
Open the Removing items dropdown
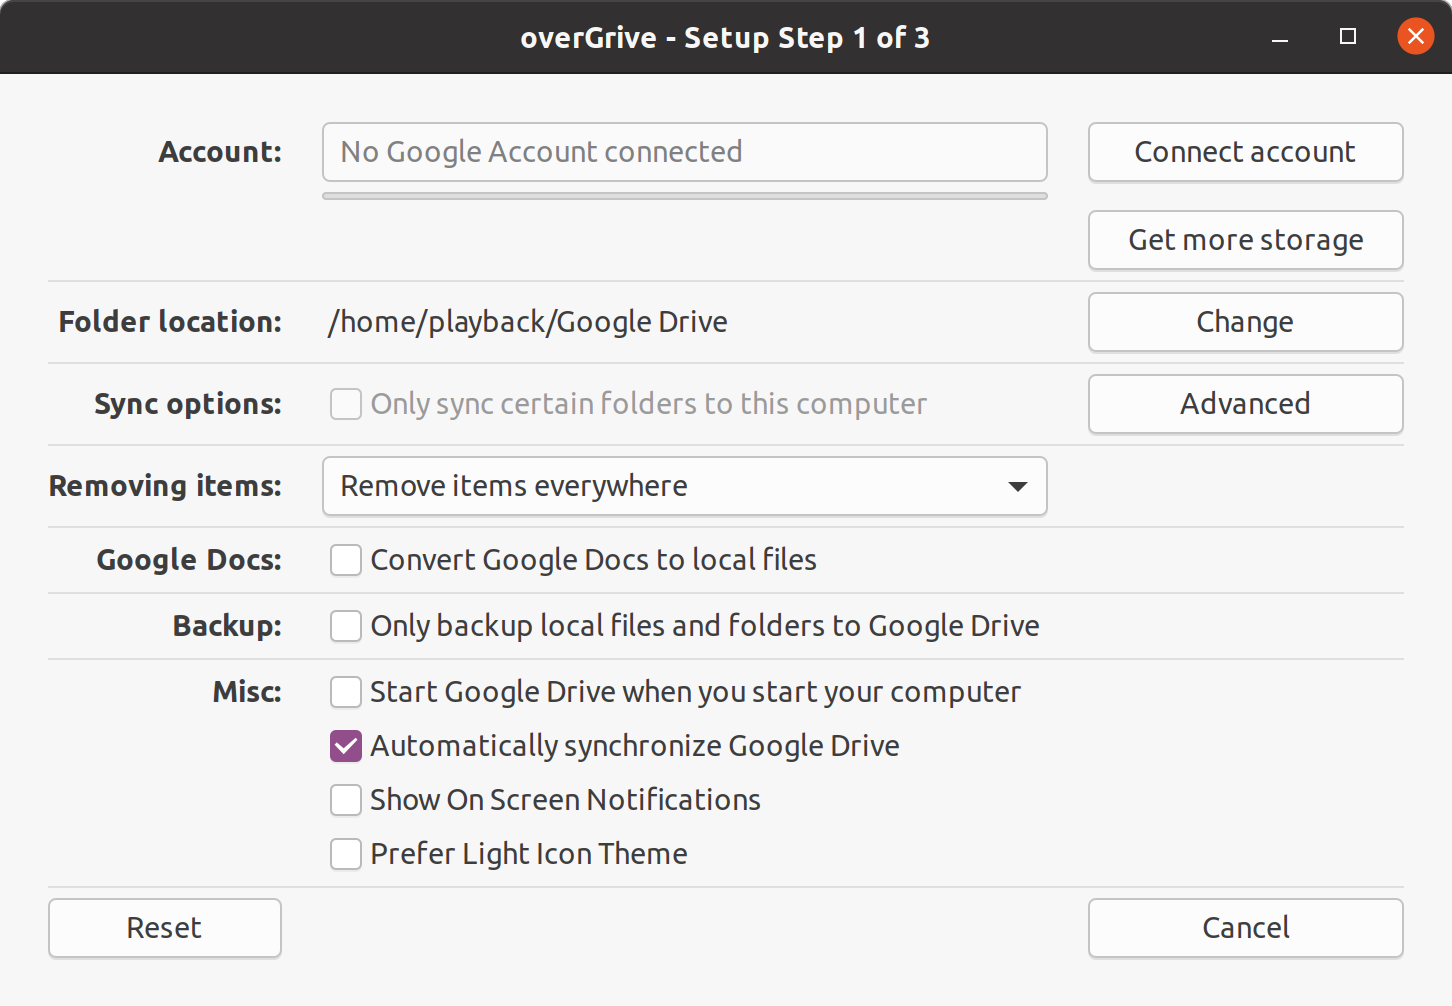[685, 486]
